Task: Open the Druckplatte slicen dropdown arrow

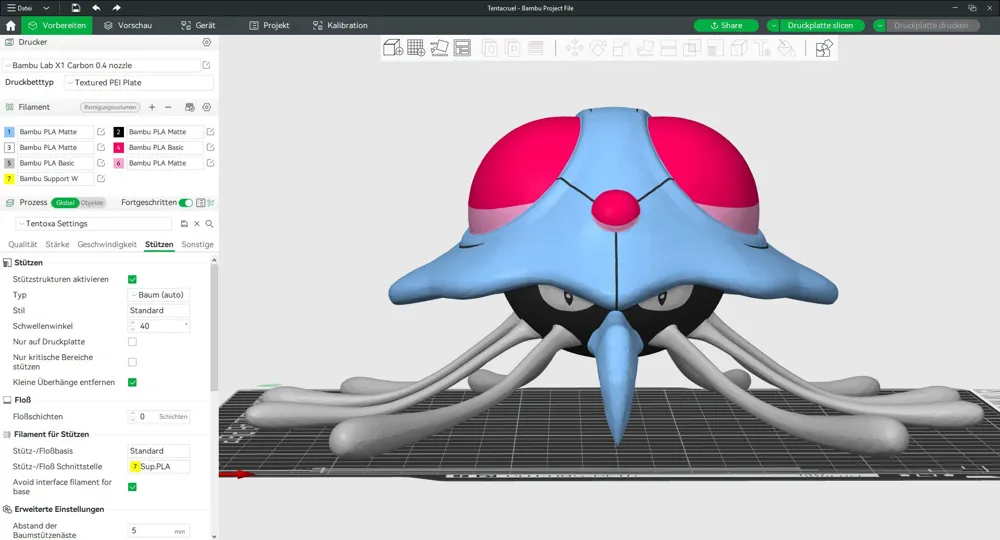Action: [773, 26]
